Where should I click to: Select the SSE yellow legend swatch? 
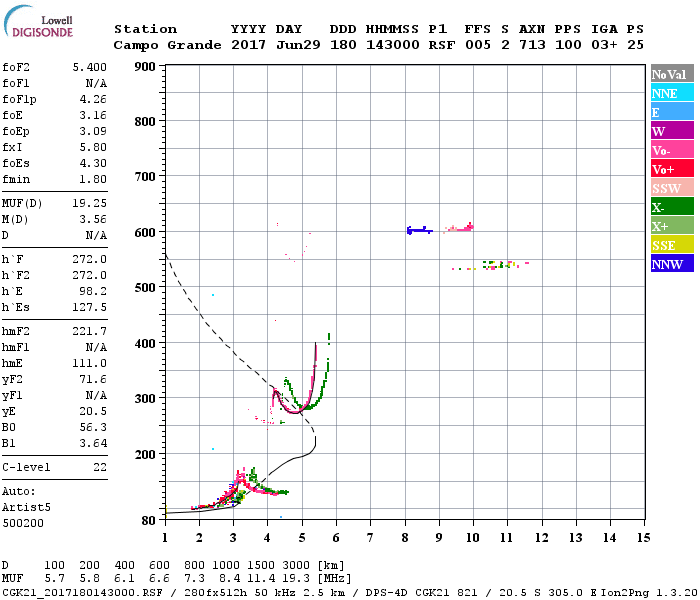(x=672, y=244)
